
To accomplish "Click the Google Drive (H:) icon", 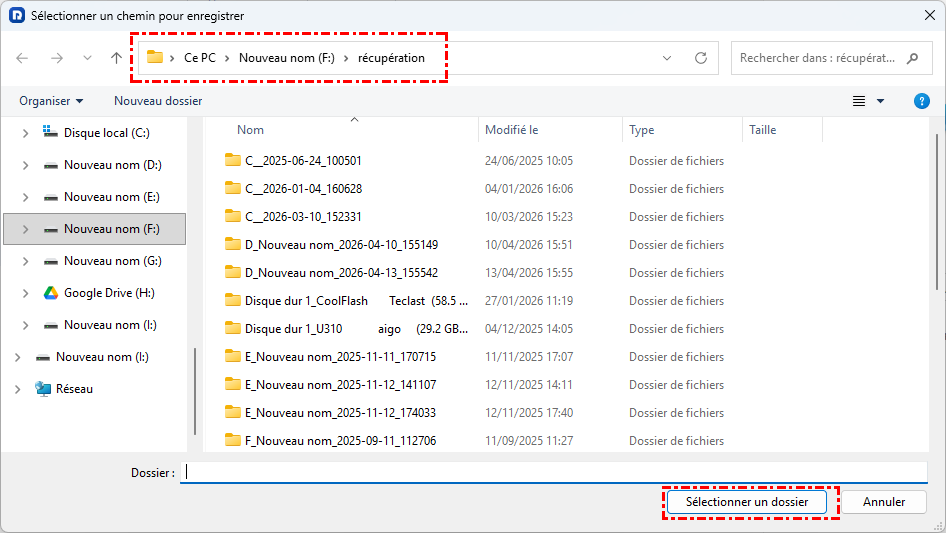I will 51,293.
